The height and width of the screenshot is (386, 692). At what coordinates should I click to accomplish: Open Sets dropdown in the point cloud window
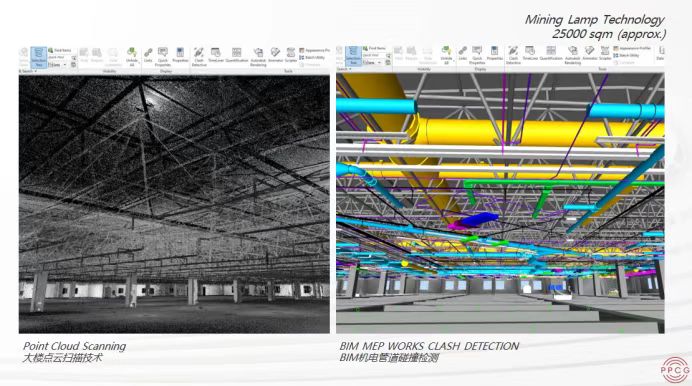[x=57, y=64]
